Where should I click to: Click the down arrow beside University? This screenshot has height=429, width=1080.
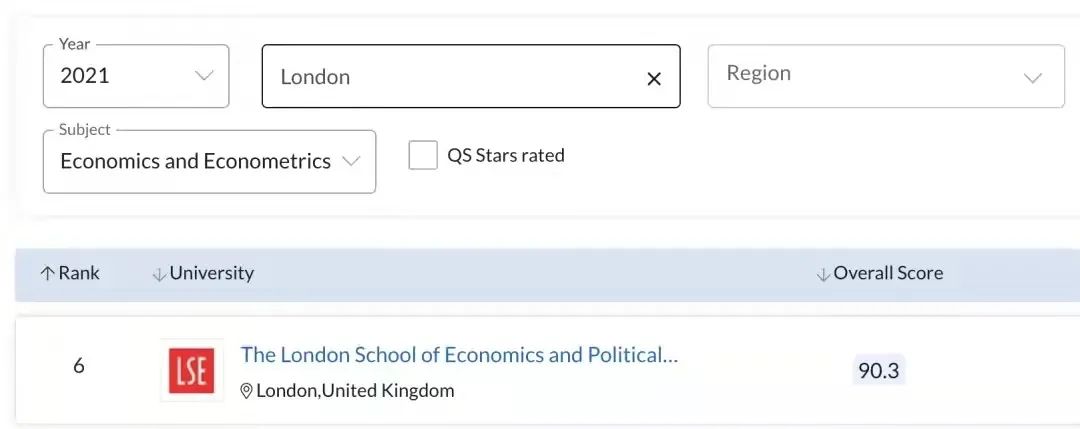point(158,274)
